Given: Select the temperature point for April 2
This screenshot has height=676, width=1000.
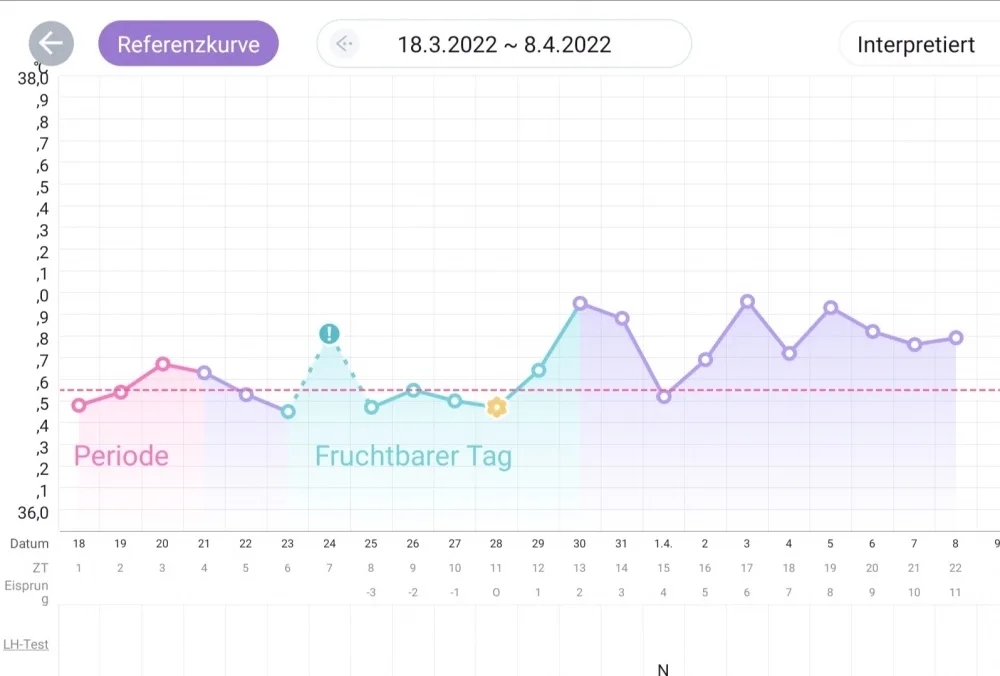Looking at the screenshot, I should (x=705, y=359).
